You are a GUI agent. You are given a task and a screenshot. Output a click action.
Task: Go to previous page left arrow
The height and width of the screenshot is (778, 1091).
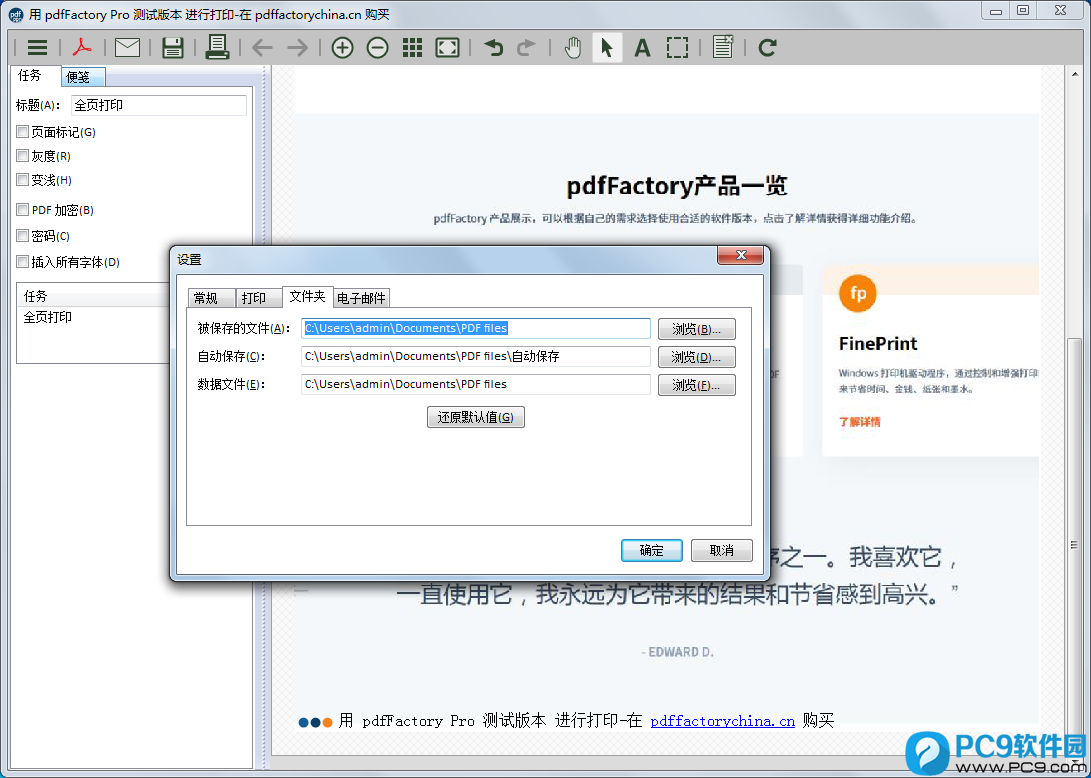pyautogui.click(x=262, y=47)
